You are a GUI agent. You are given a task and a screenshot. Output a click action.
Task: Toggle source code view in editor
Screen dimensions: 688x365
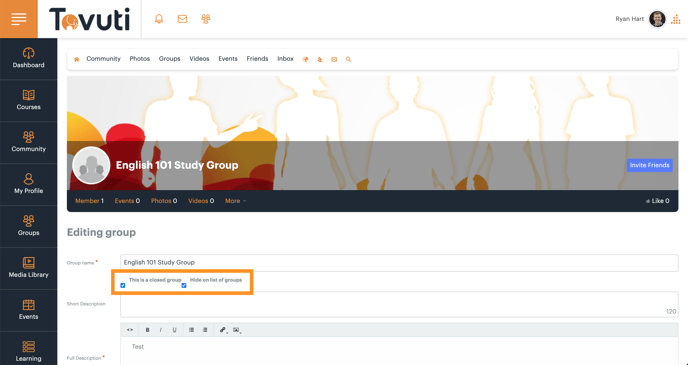tap(130, 330)
